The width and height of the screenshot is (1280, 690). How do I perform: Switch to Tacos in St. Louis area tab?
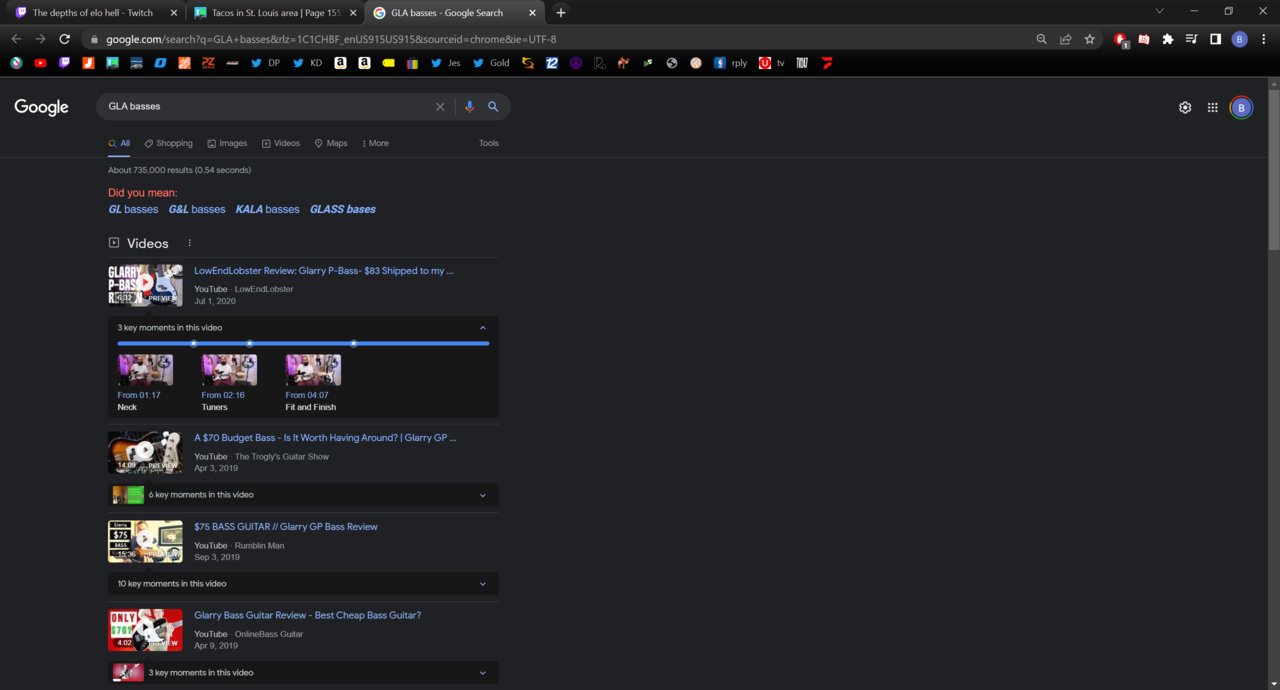pyautogui.click(x=275, y=13)
